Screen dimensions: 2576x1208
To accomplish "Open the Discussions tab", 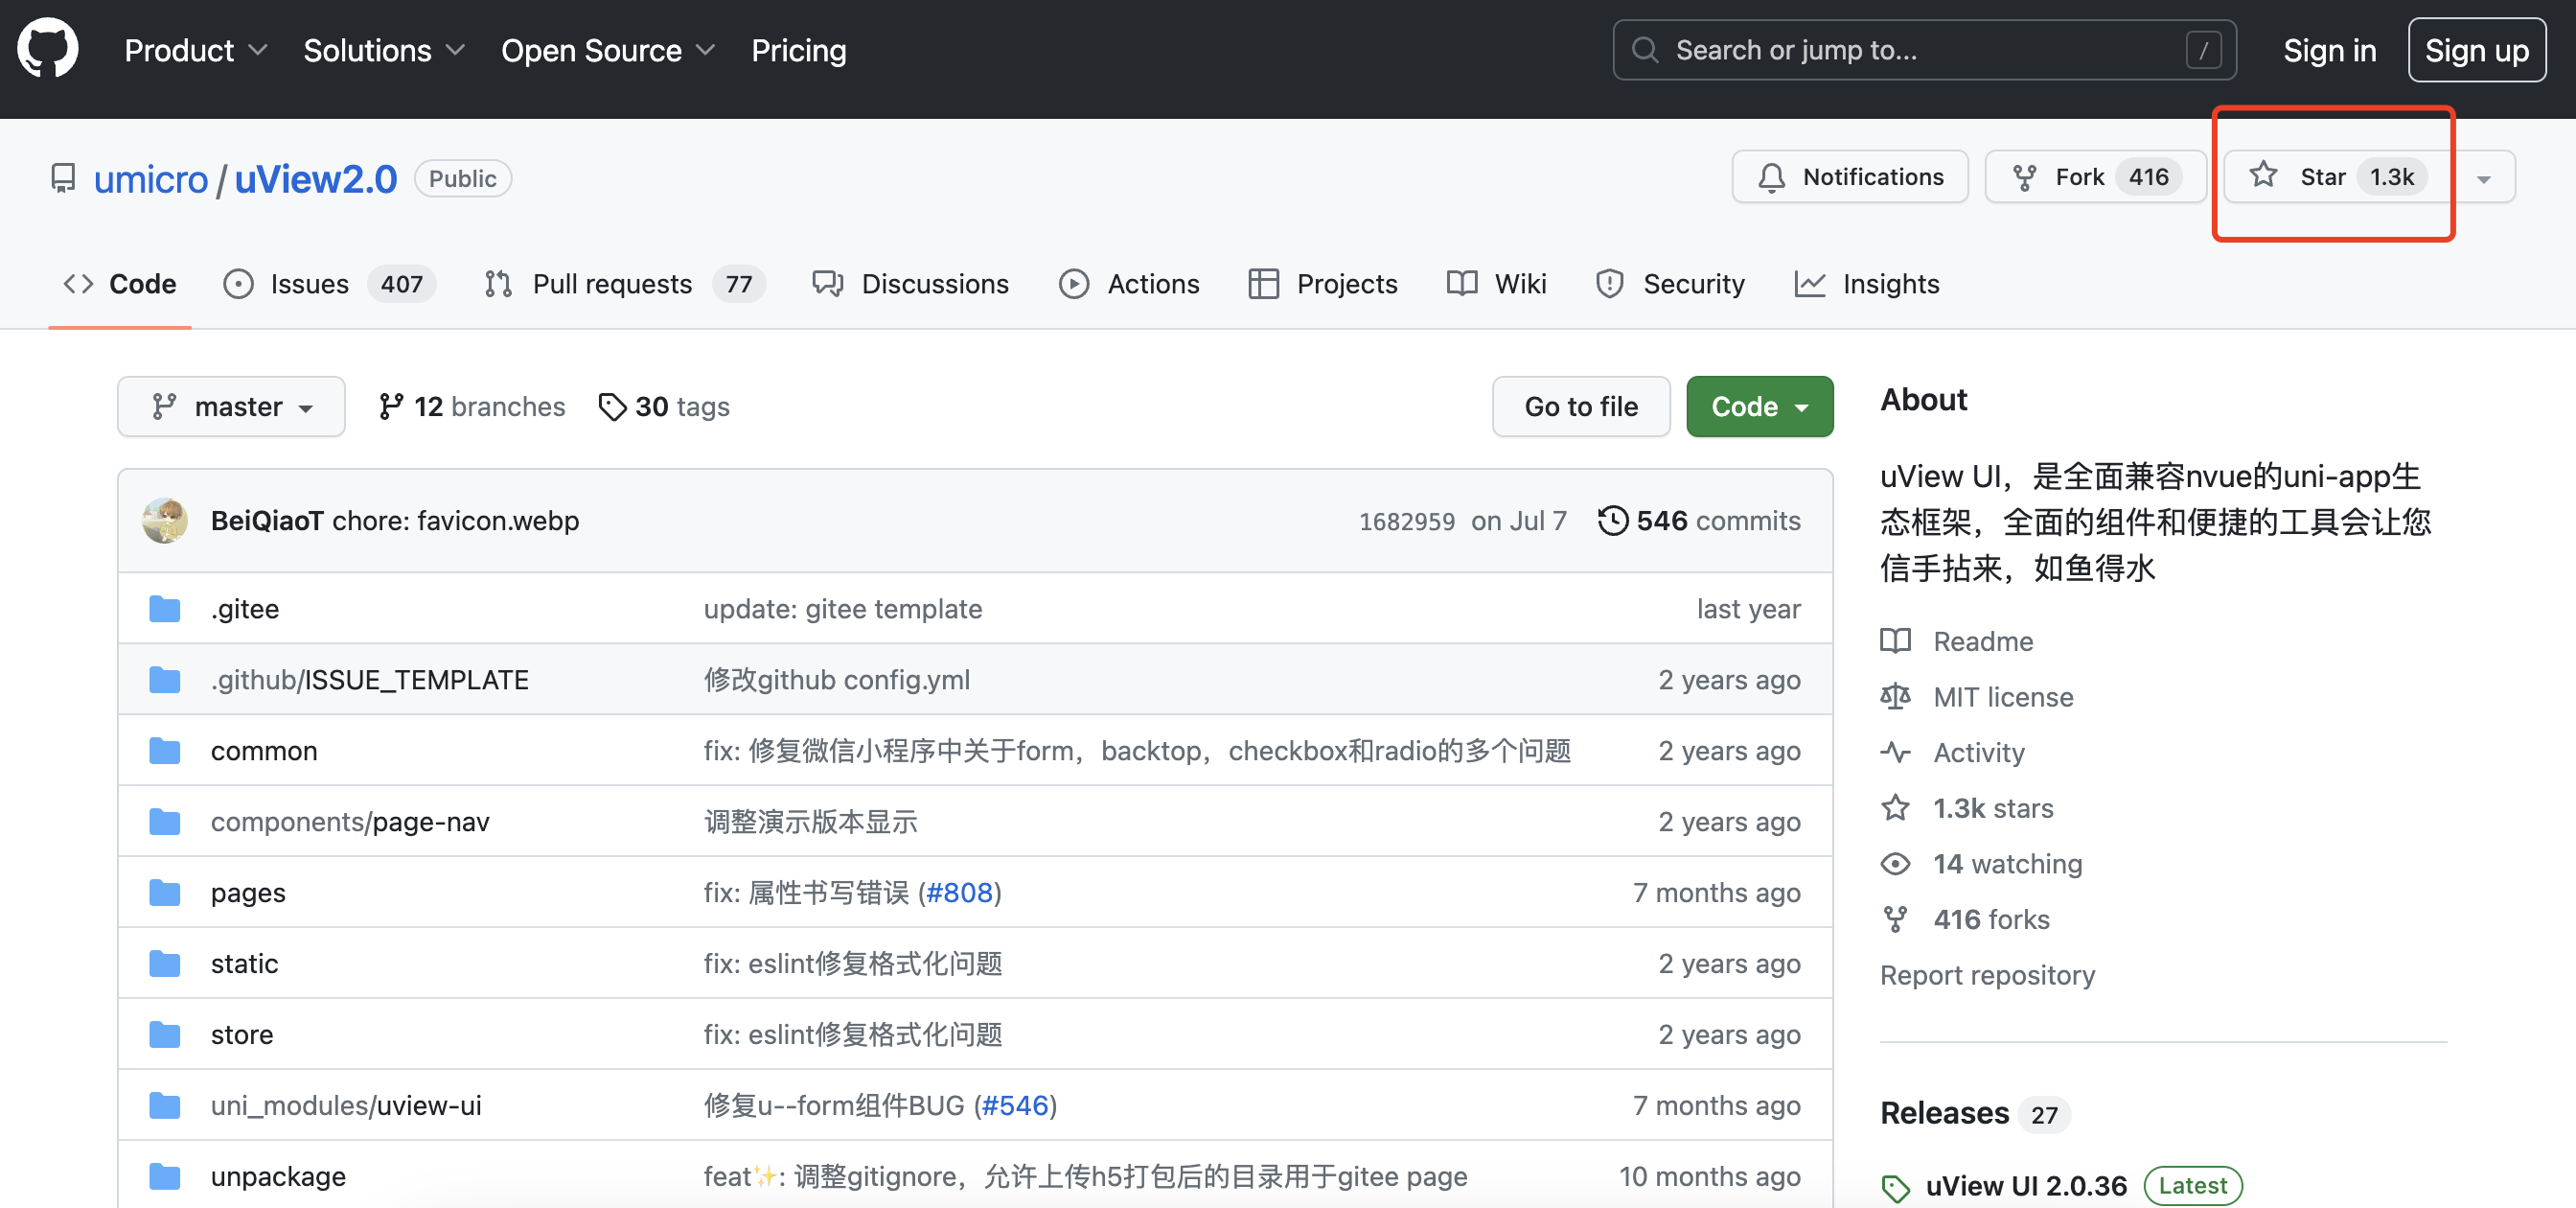I will (911, 284).
